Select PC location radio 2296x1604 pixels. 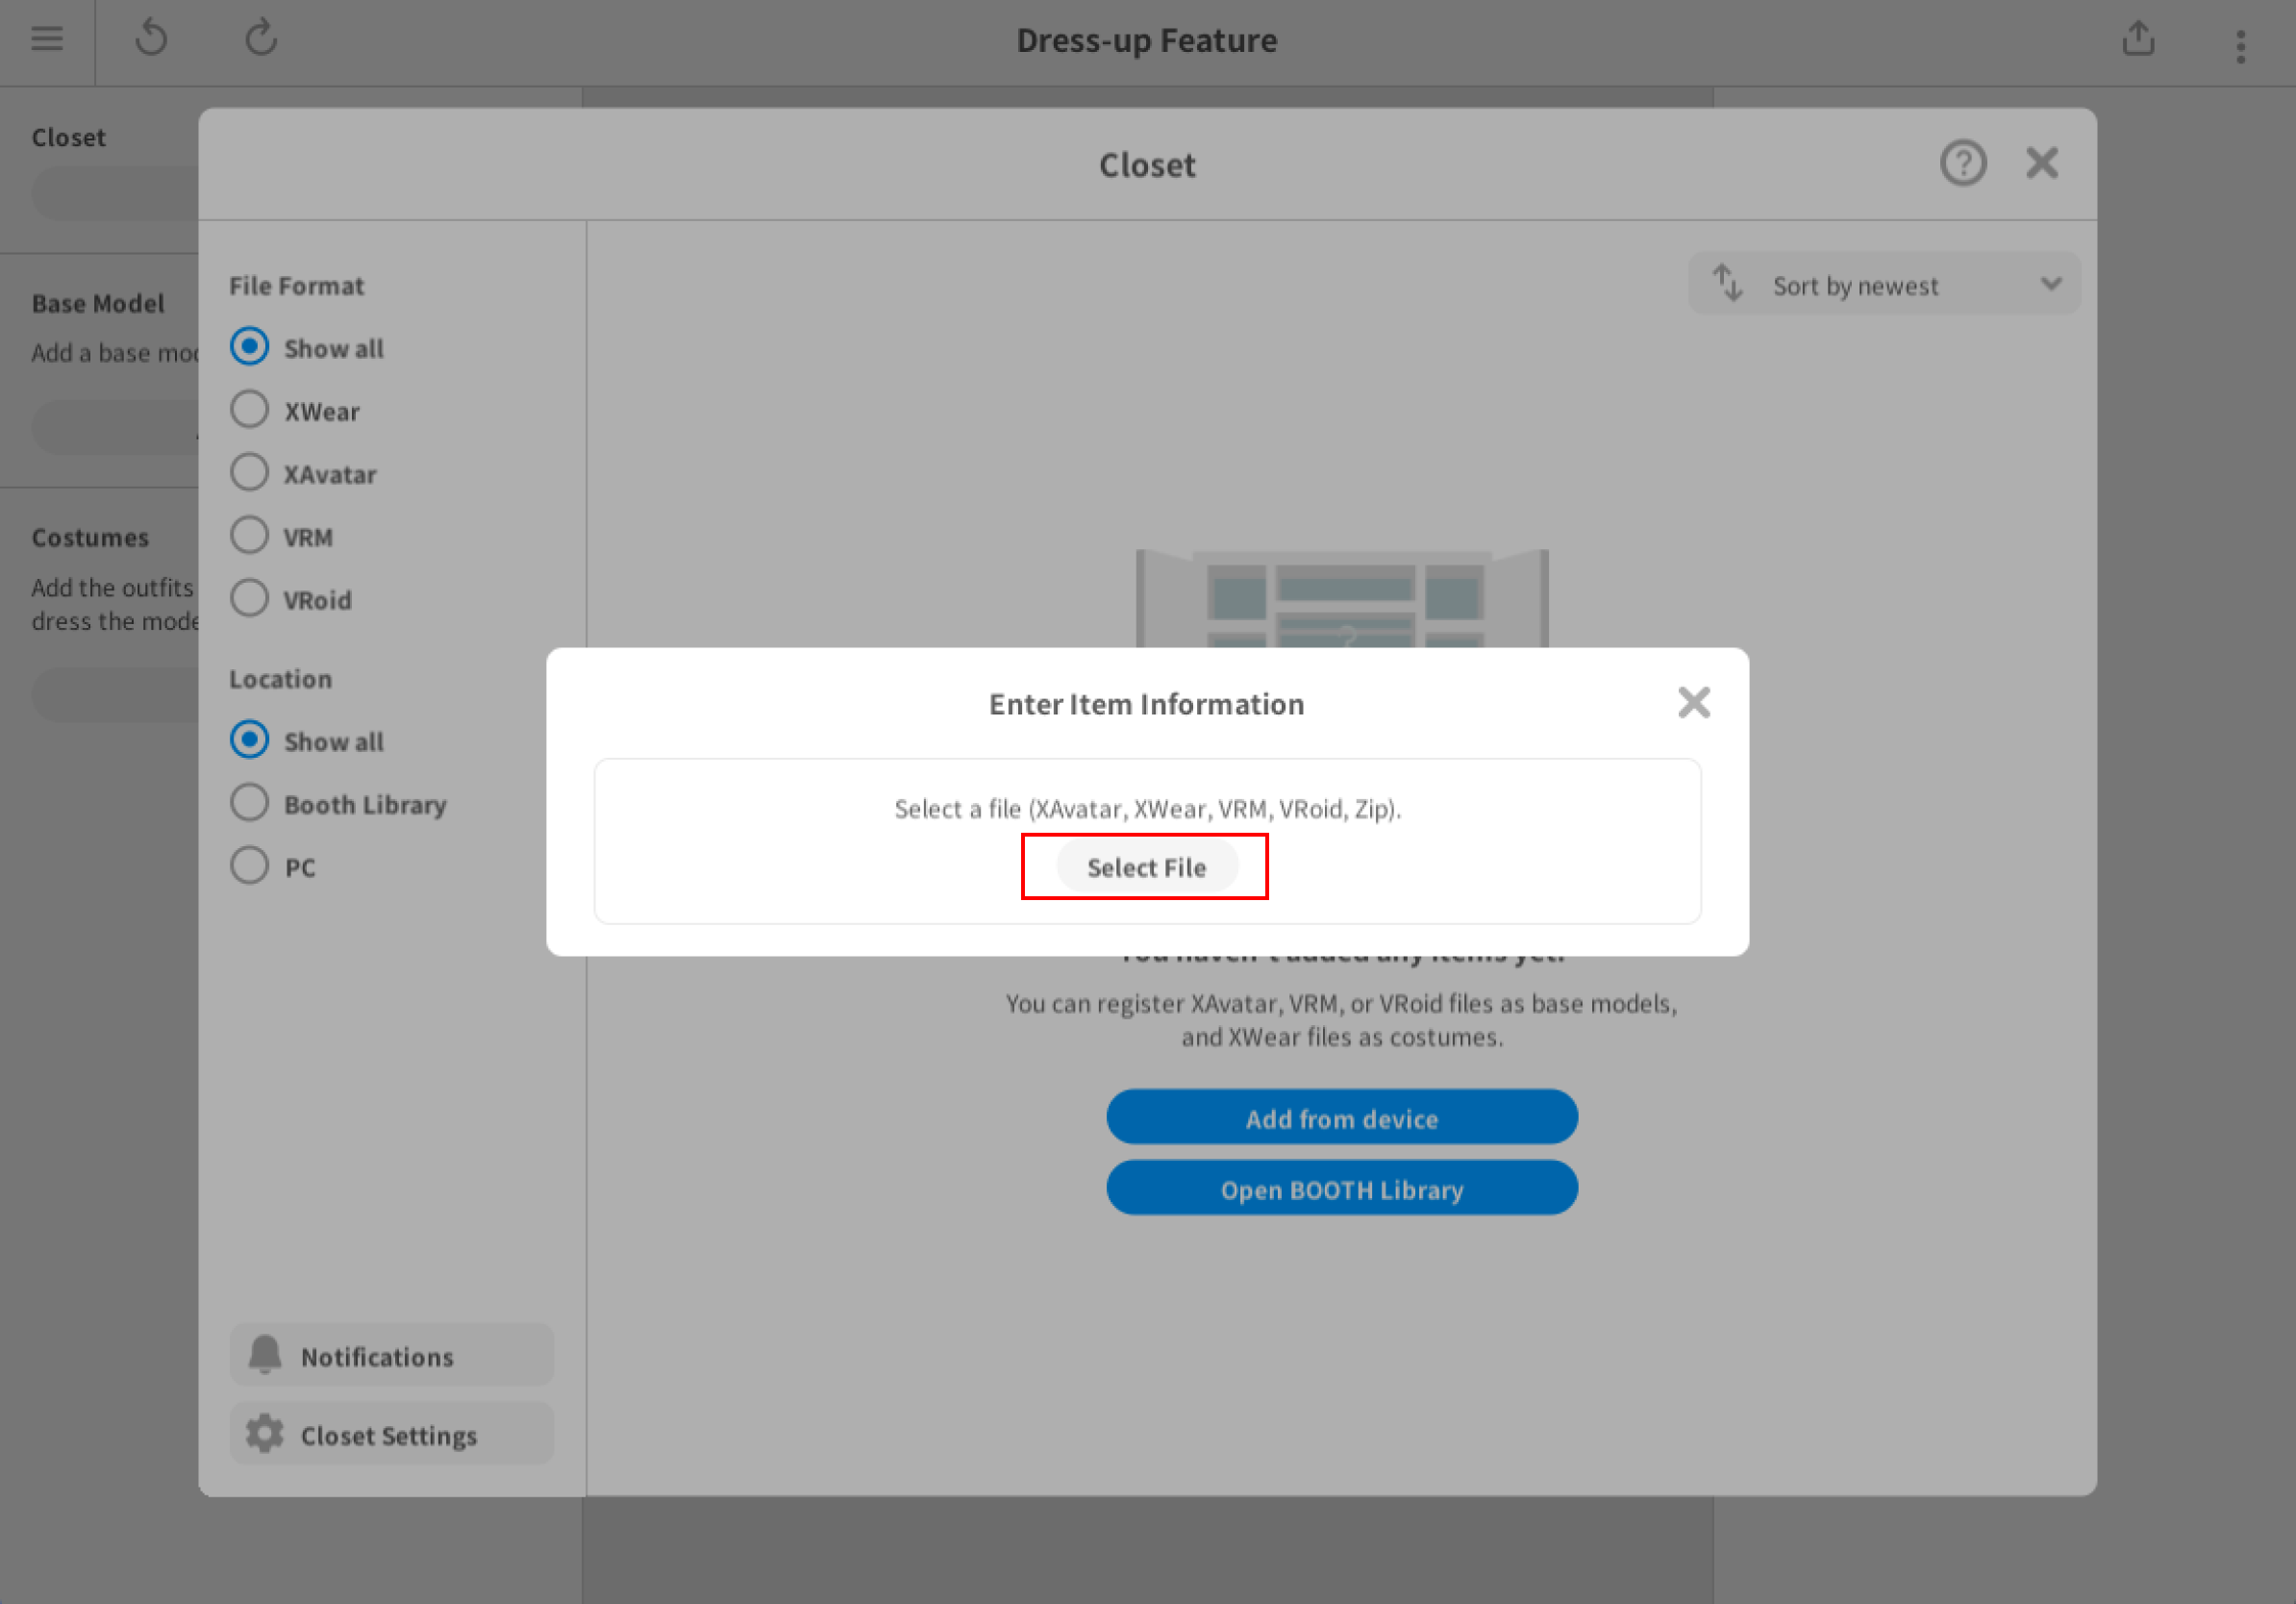pos(250,866)
